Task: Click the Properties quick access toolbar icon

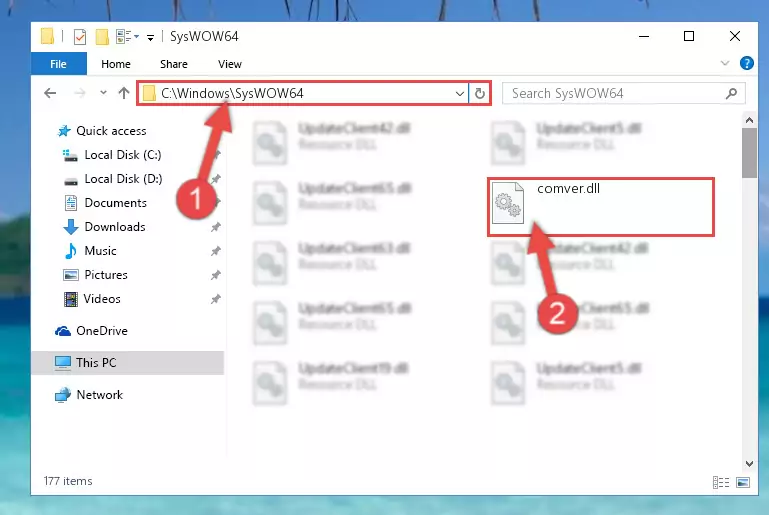Action: click(79, 37)
